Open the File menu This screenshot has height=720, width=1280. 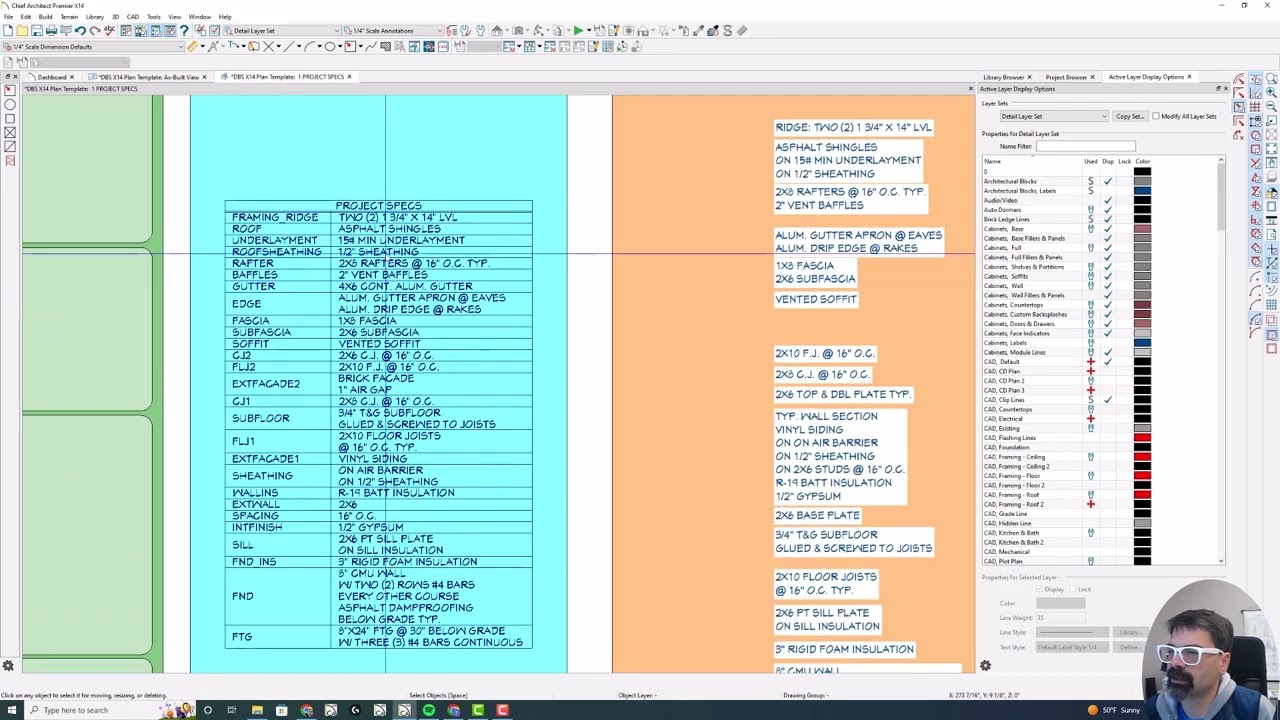click(x=8, y=17)
